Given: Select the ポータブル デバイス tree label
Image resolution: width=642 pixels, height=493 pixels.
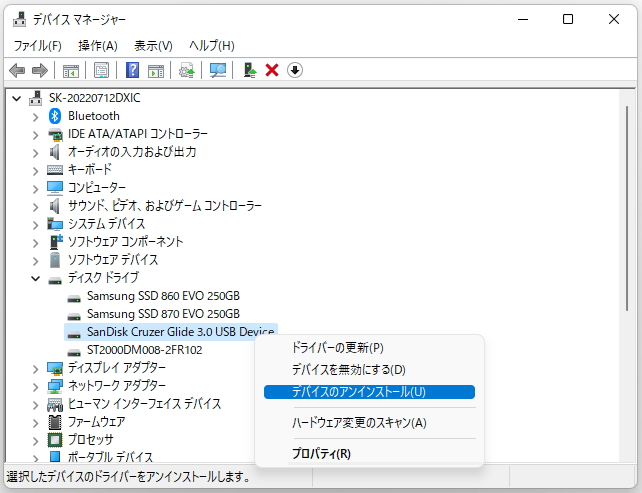Looking at the screenshot, I should (110, 457).
